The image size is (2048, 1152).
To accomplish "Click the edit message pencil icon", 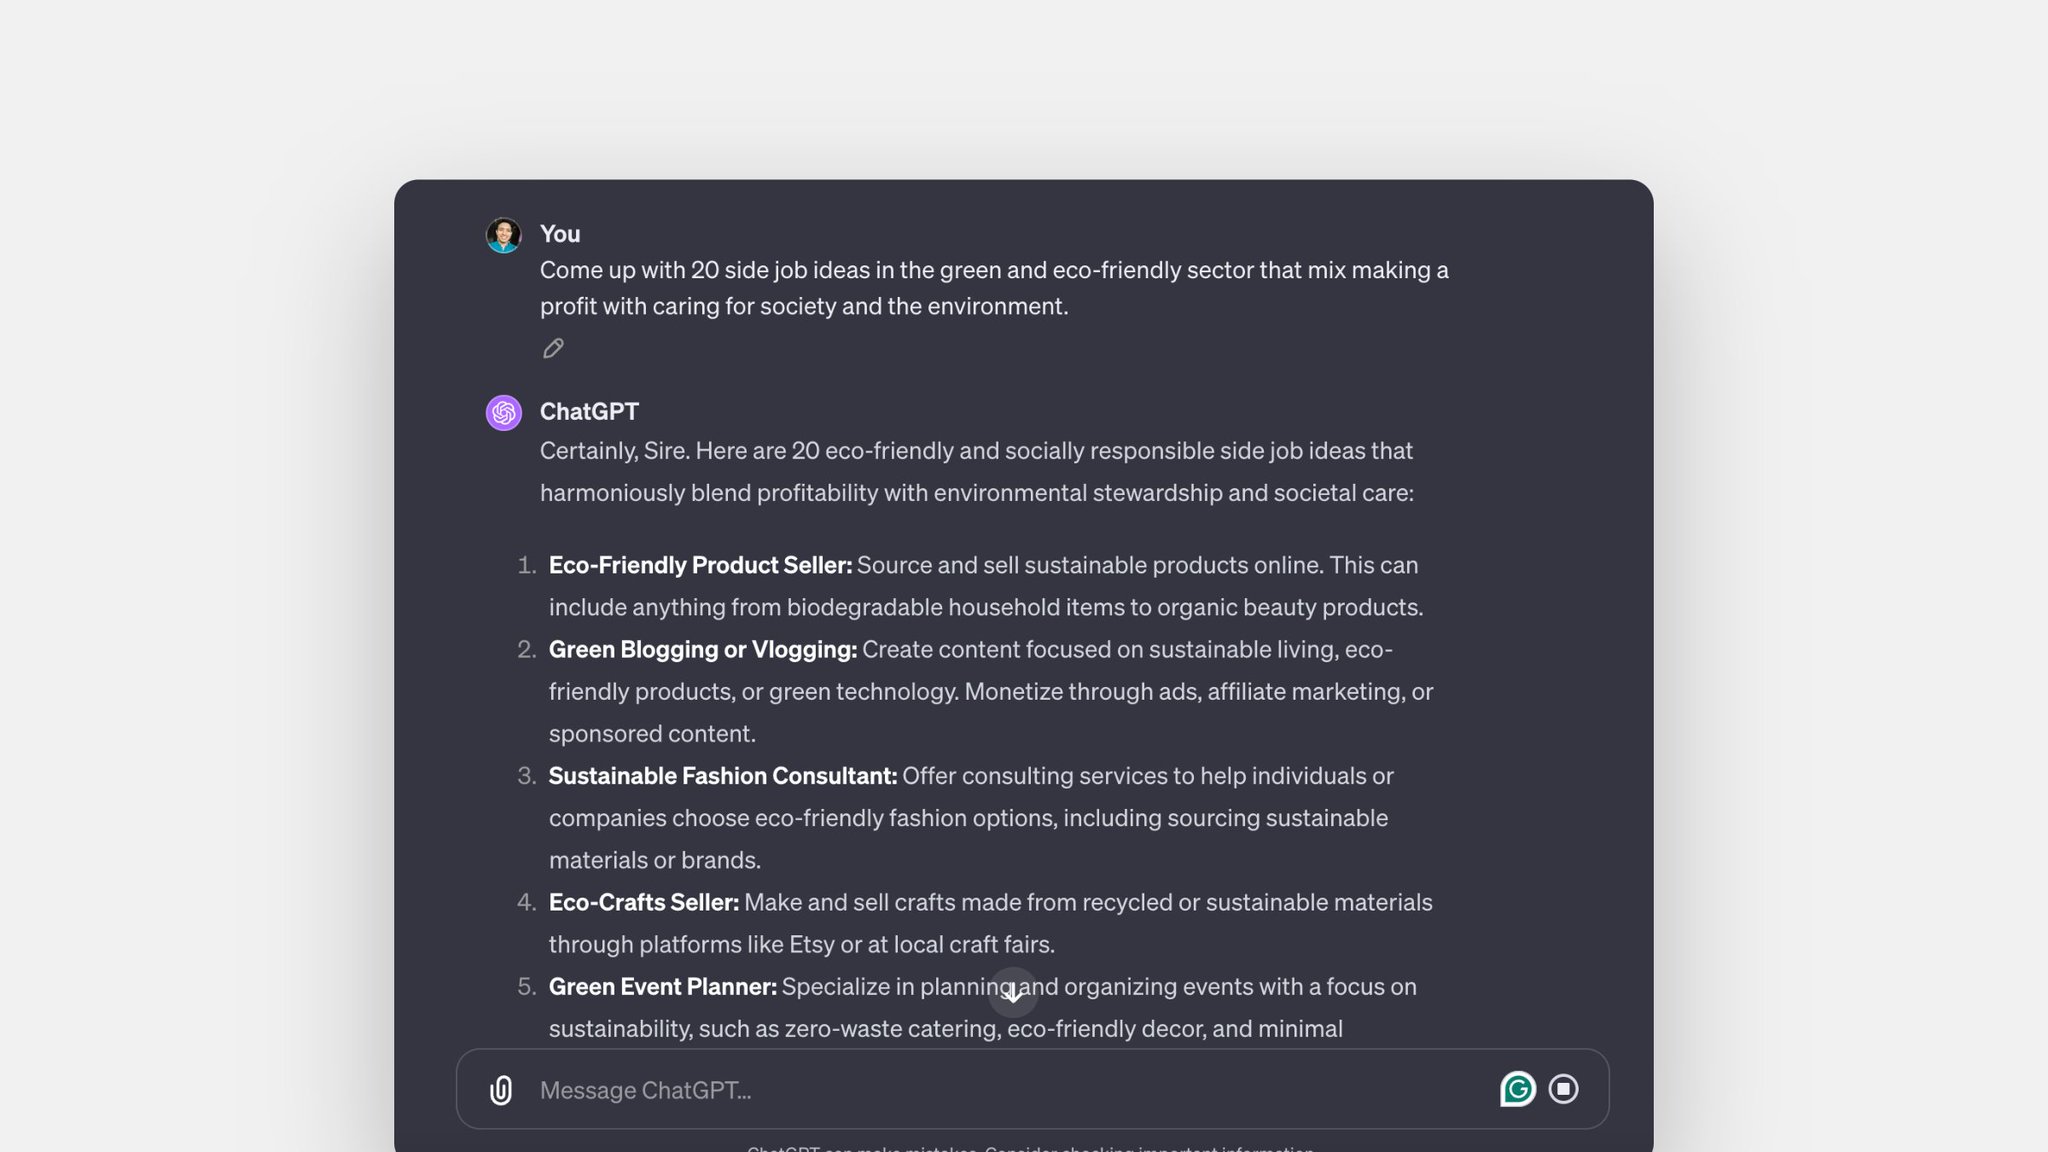I will pos(553,348).
